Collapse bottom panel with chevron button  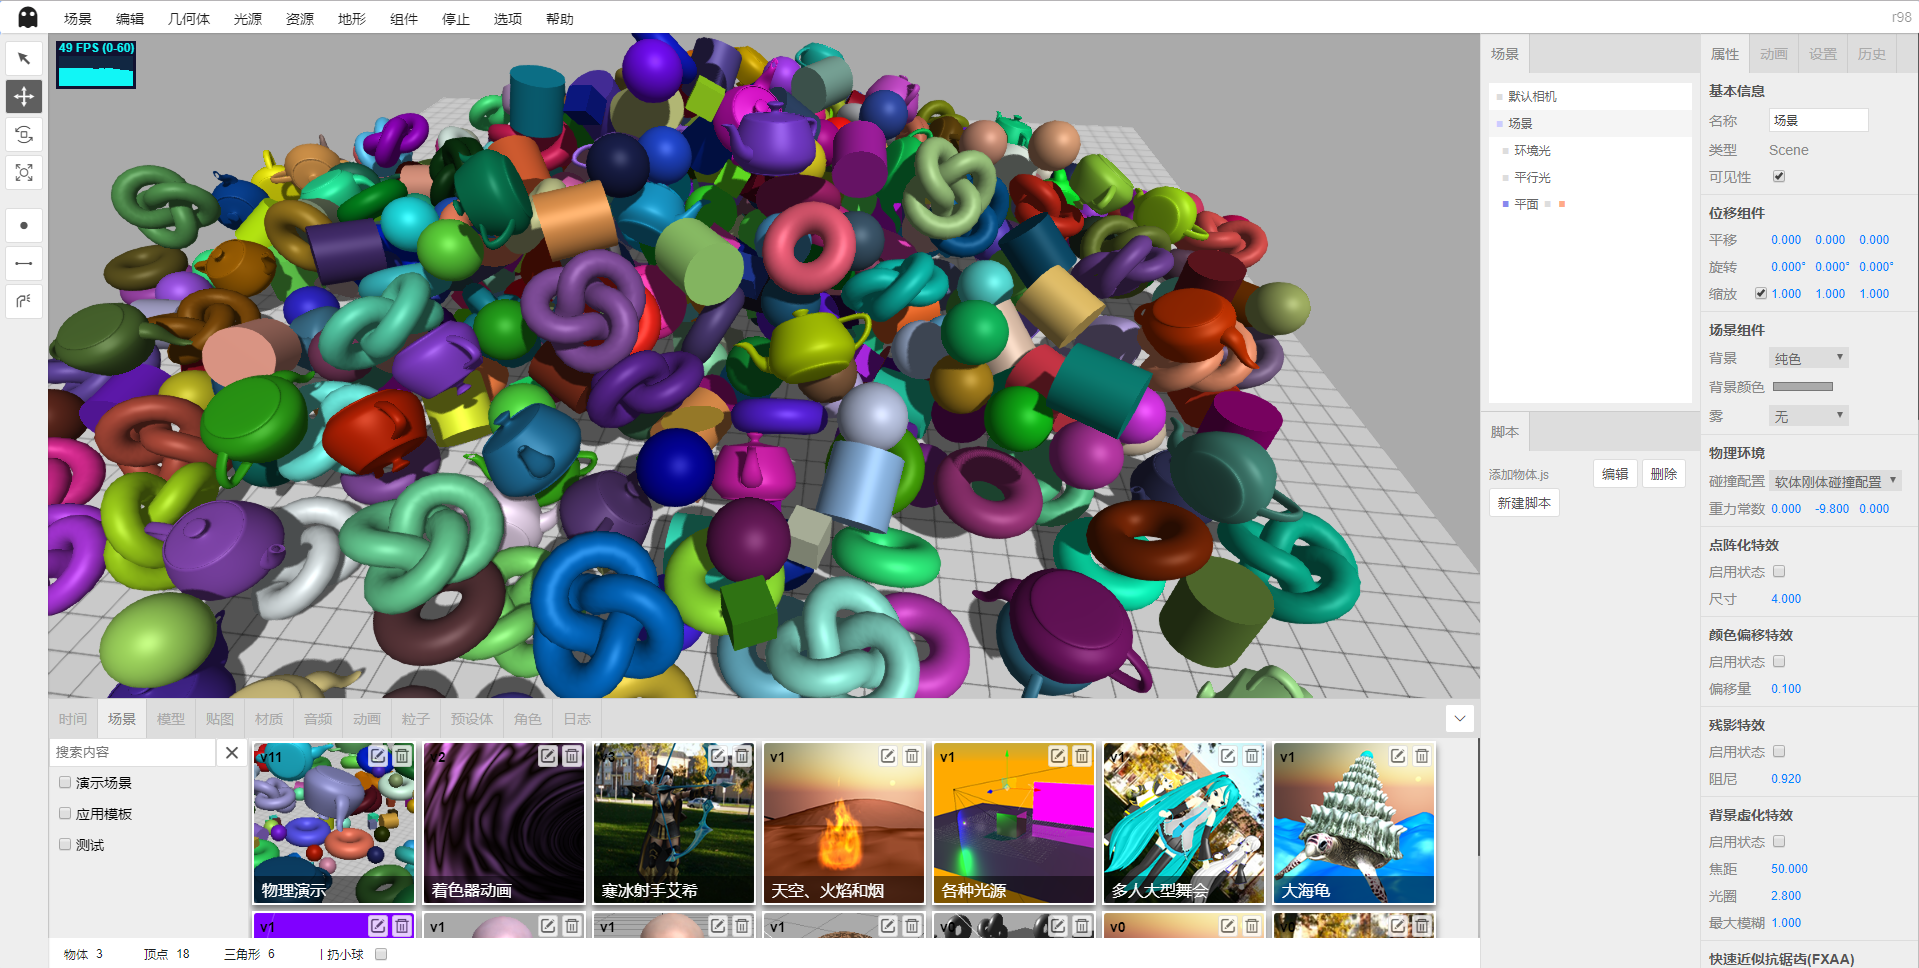point(1460,718)
